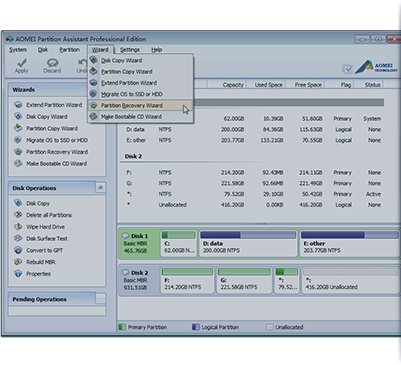The width and height of the screenshot is (401, 365).
Task: Select the 416.20GB Unallocated block
Action: point(351,280)
